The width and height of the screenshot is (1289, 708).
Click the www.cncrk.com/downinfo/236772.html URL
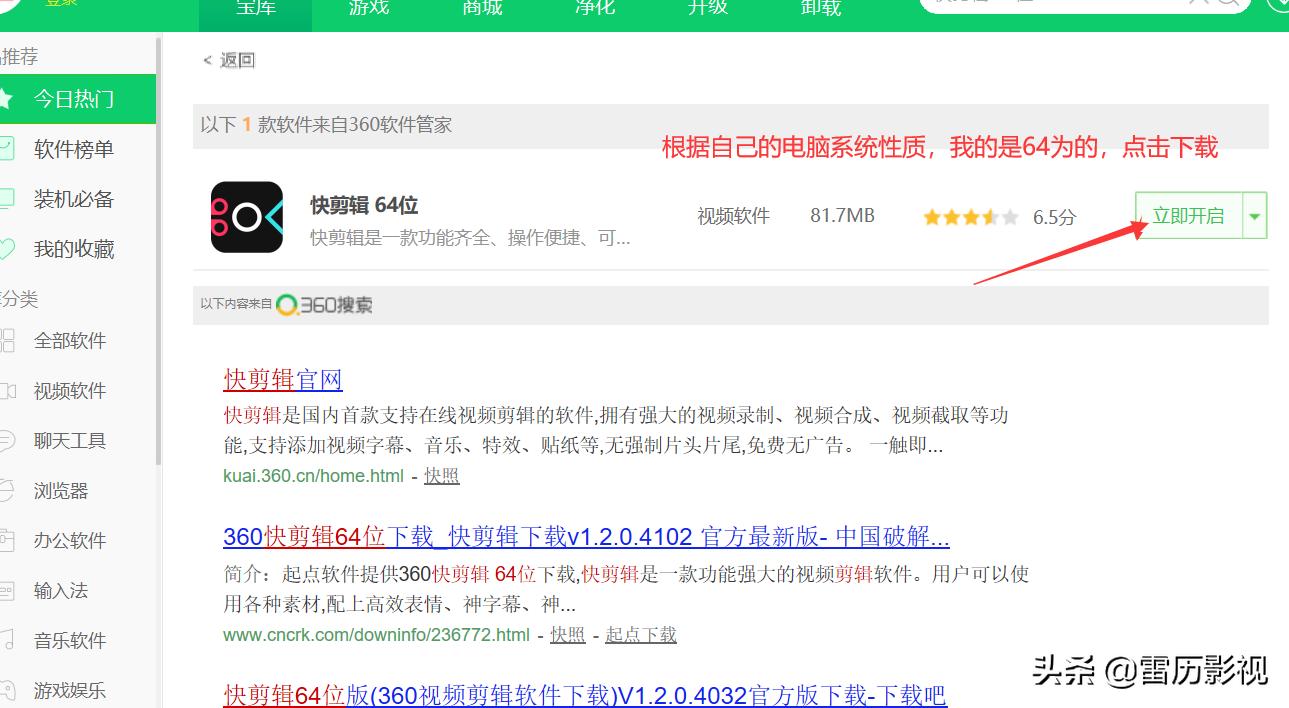coord(377,635)
